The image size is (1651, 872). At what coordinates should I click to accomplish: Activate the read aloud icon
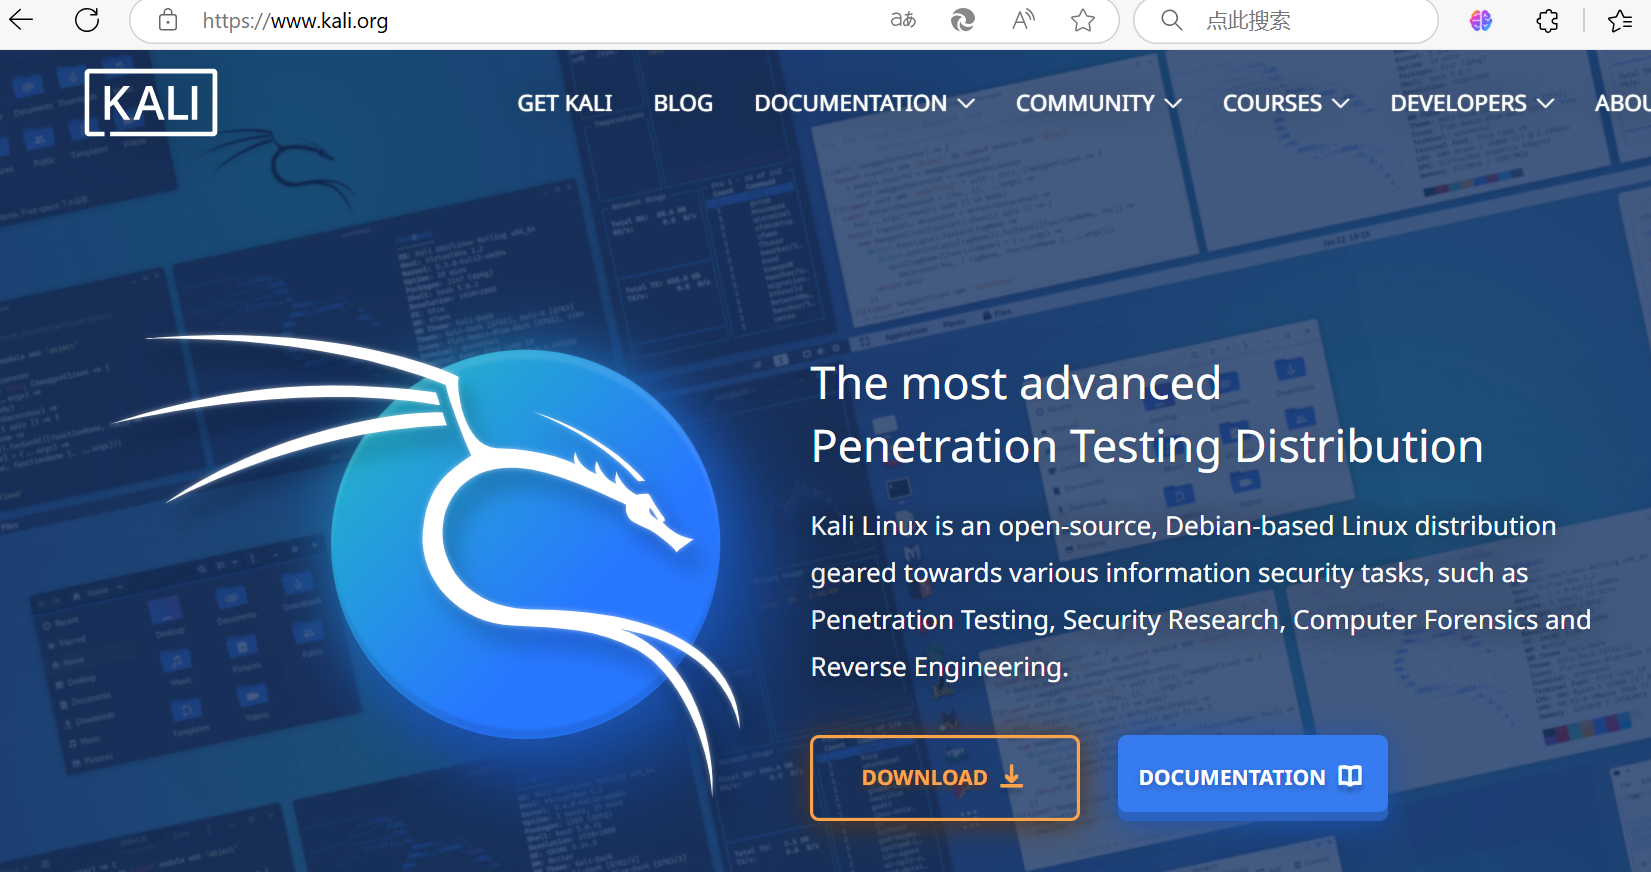[1023, 20]
